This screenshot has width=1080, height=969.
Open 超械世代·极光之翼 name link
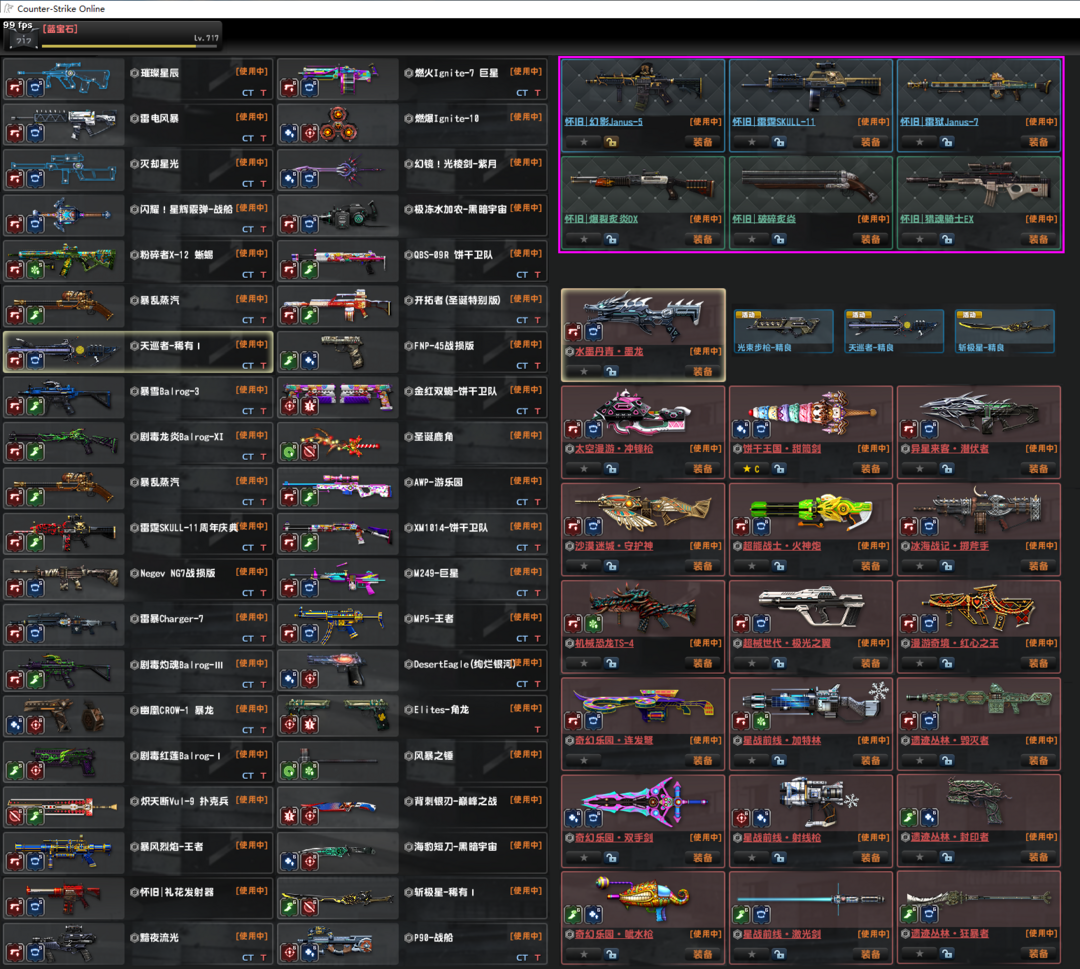786,643
